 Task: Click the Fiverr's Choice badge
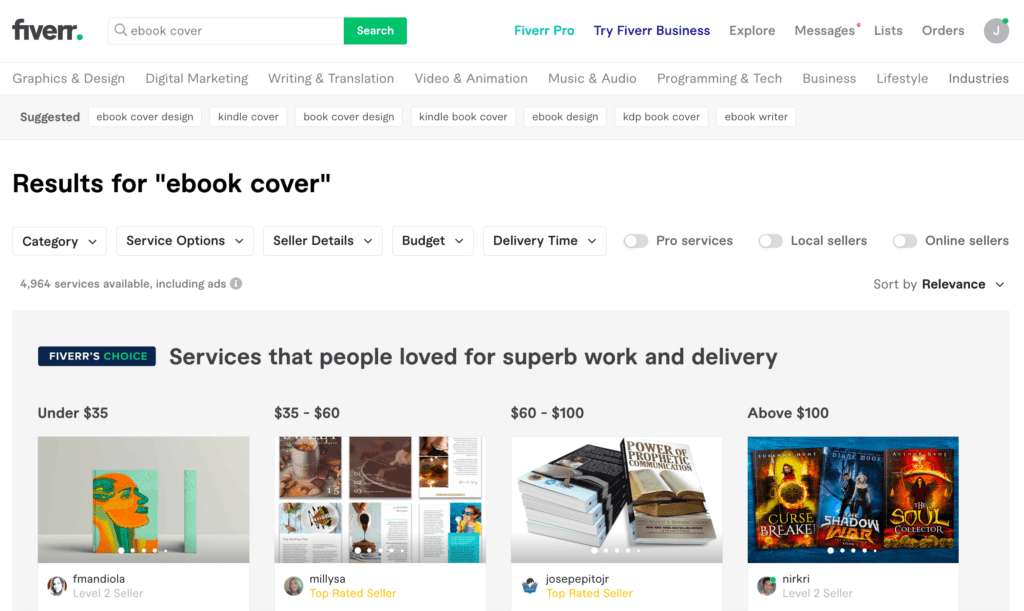pyautogui.click(x=96, y=356)
